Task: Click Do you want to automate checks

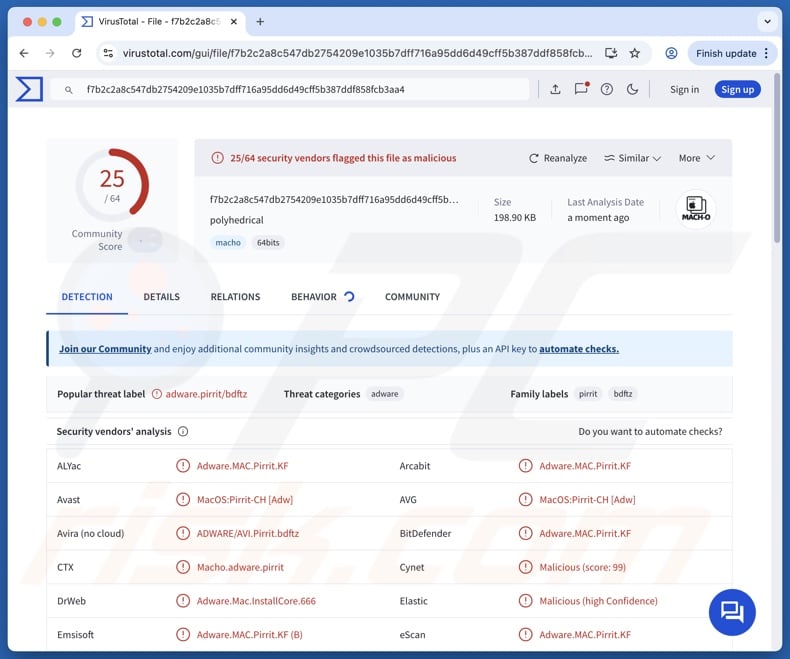Action: coord(650,431)
